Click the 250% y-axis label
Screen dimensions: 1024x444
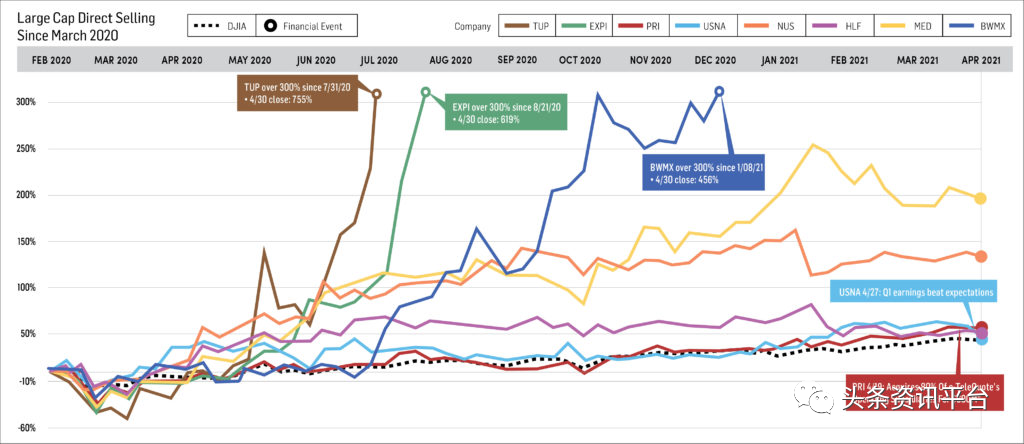click(26, 149)
